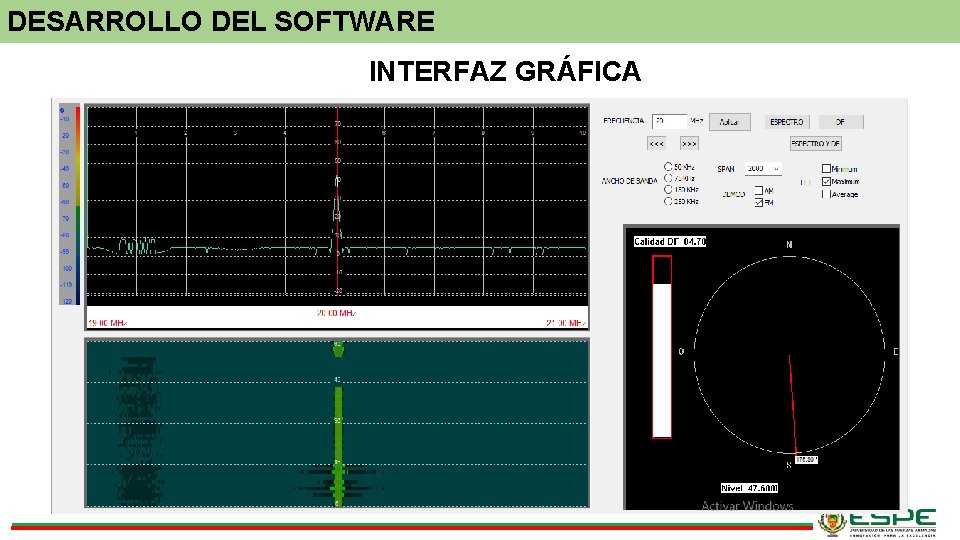Click the O marker on compass

point(681,351)
